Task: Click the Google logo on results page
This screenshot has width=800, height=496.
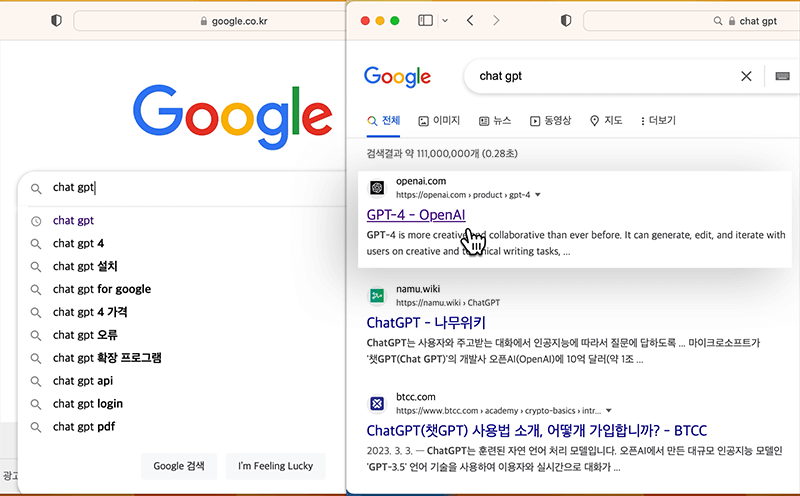Action: (397, 77)
